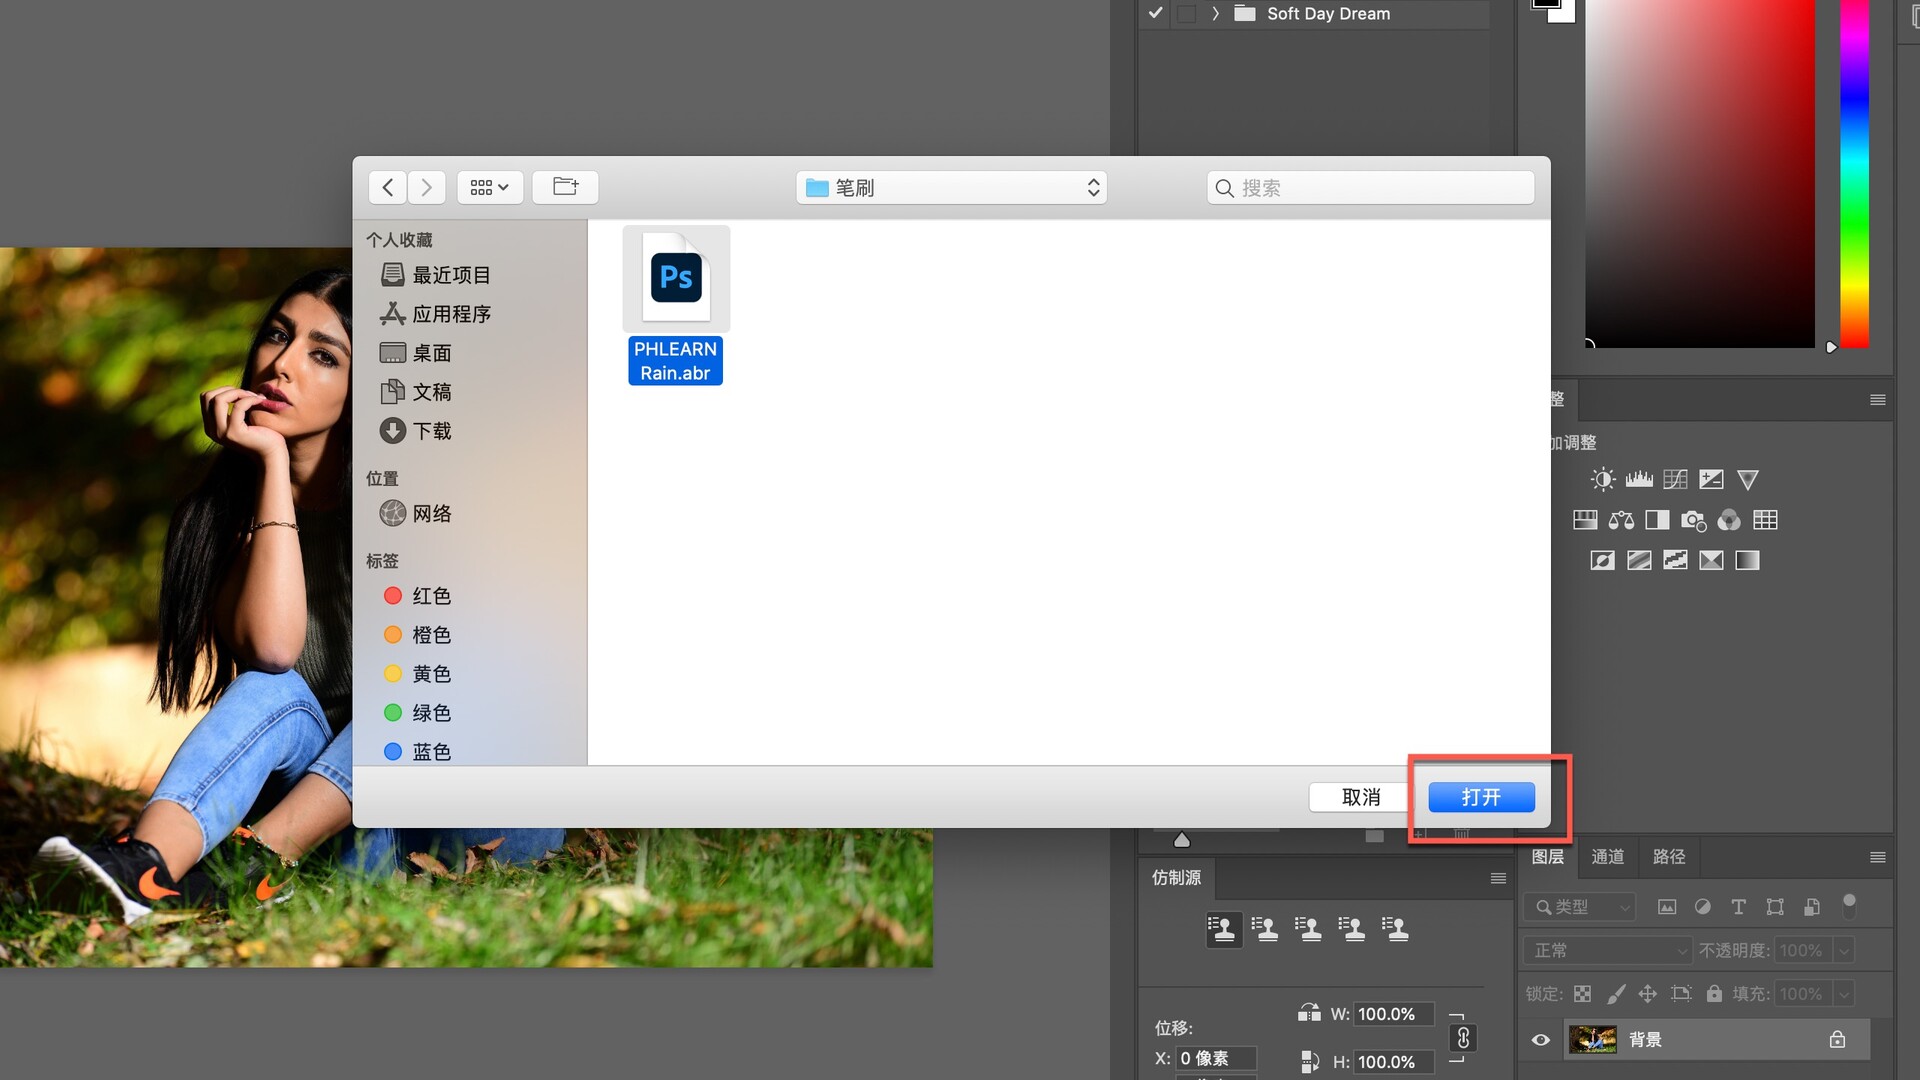Add a Gradient Map adjustment
The height and width of the screenshot is (1080, 1920).
1747,560
